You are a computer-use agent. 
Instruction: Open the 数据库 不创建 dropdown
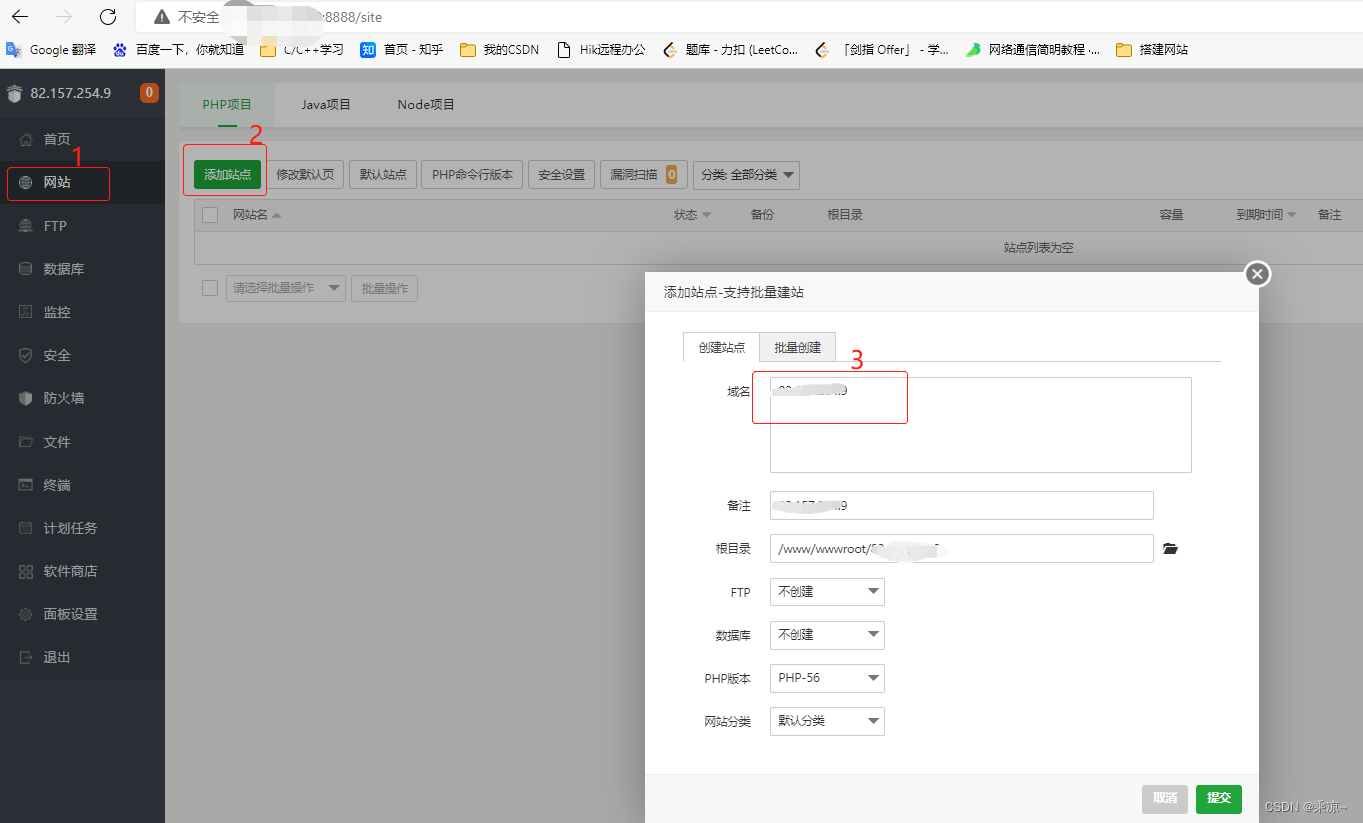827,635
